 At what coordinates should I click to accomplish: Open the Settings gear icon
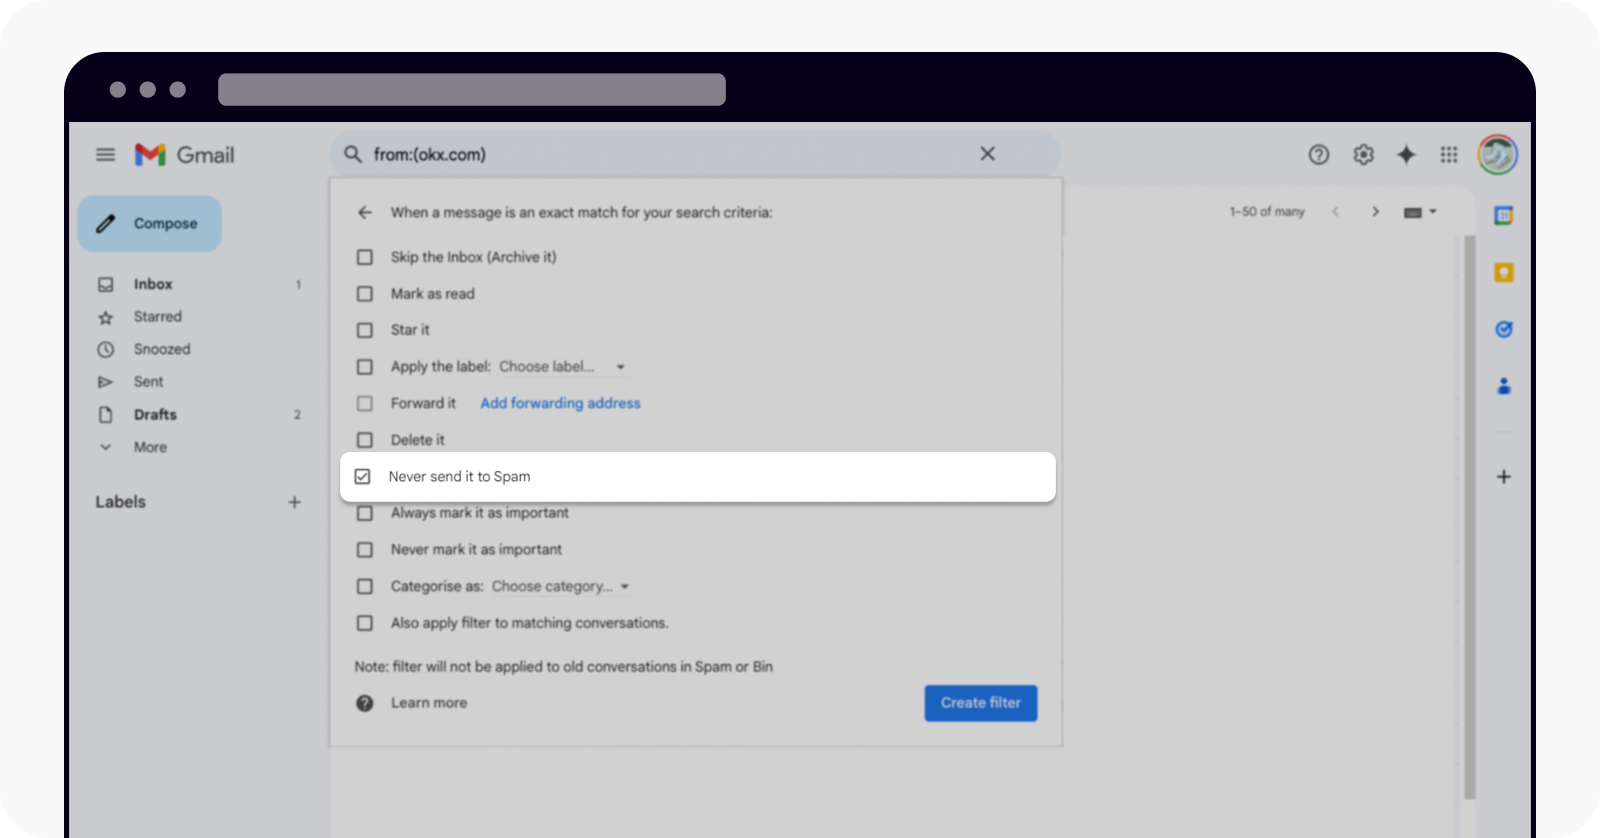[1363, 154]
